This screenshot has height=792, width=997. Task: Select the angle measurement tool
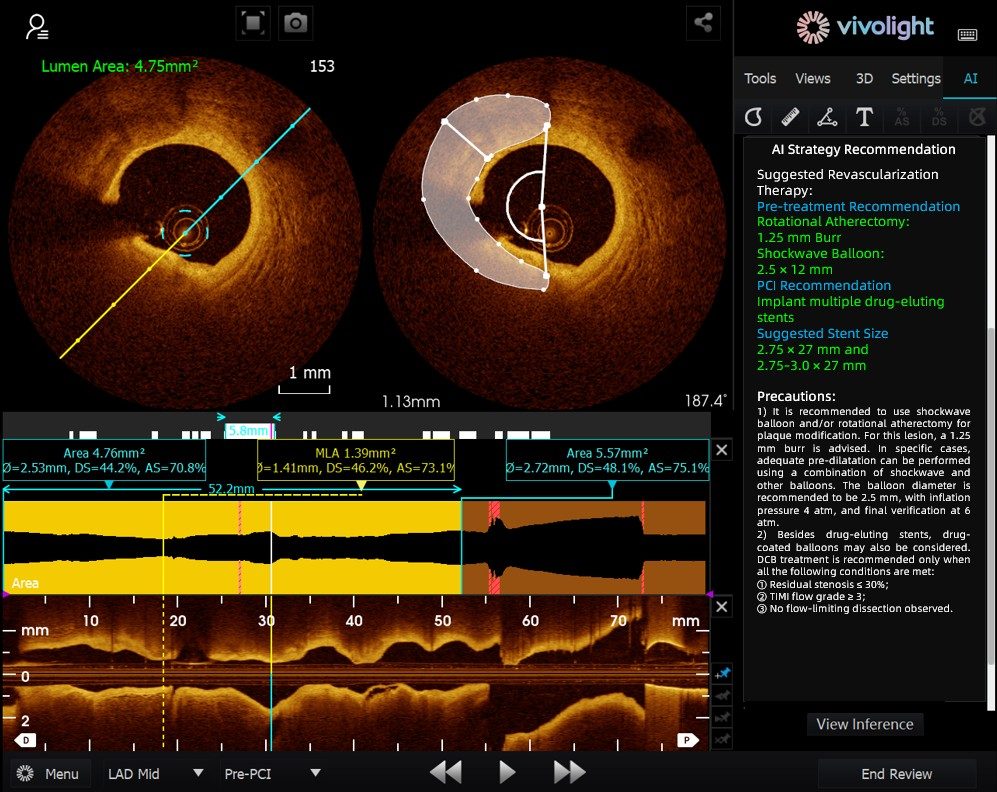click(x=827, y=118)
